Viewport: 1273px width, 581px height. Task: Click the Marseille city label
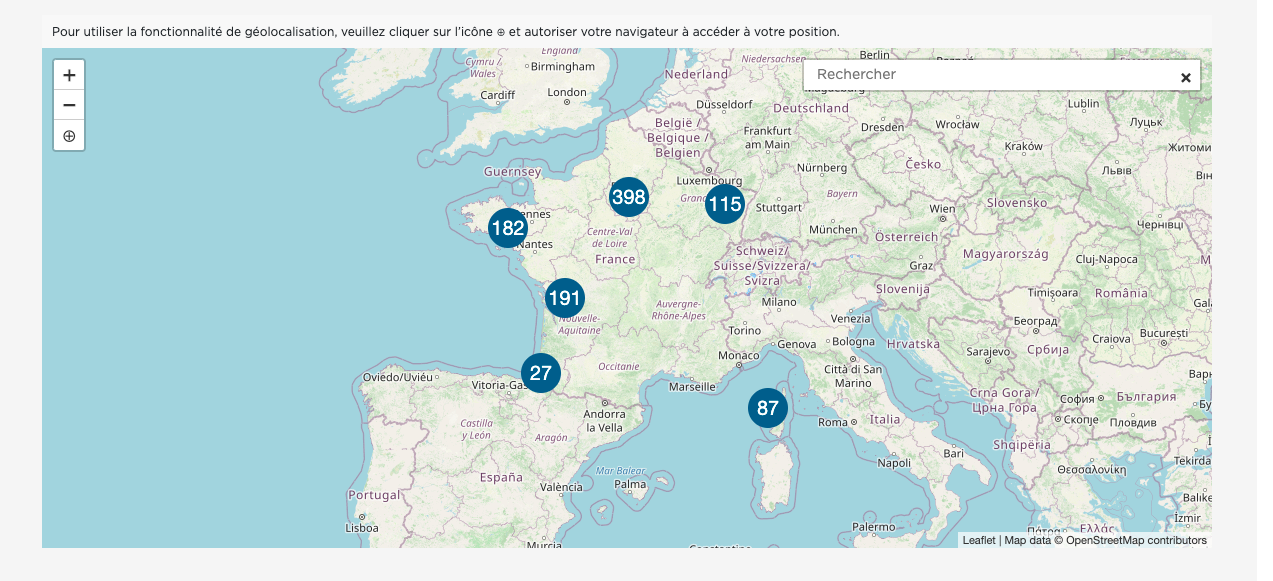point(692,386)
